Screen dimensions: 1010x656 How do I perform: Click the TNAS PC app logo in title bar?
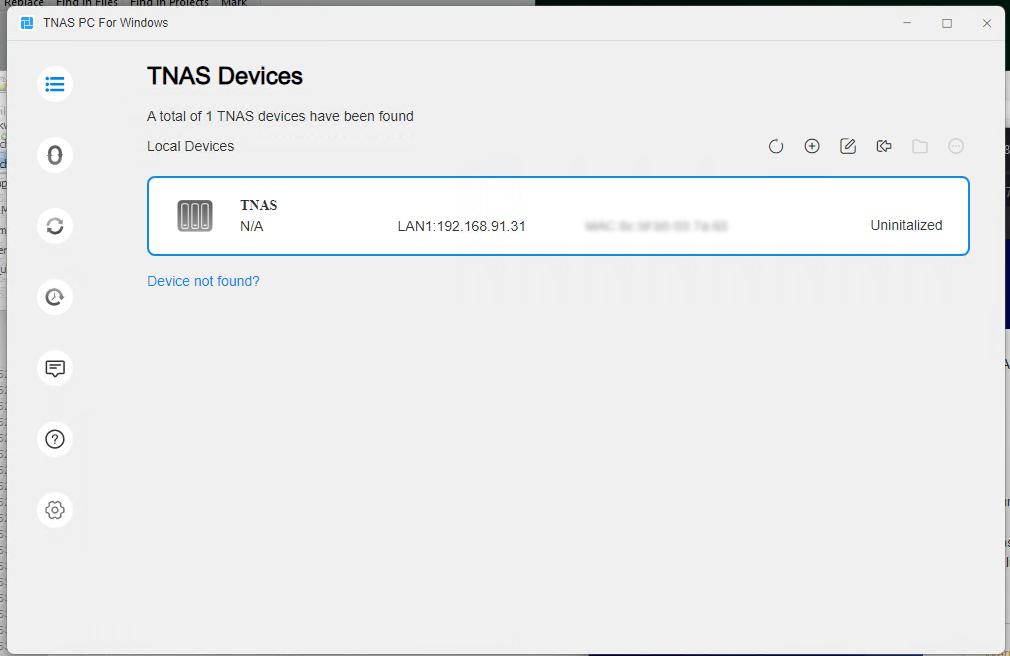27,23
